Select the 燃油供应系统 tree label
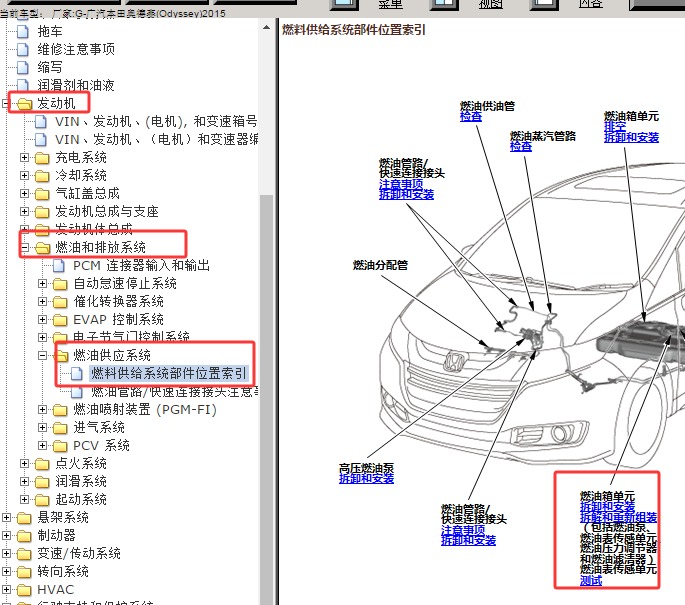Viewport: 685px width, 605px height. [112, 356]
